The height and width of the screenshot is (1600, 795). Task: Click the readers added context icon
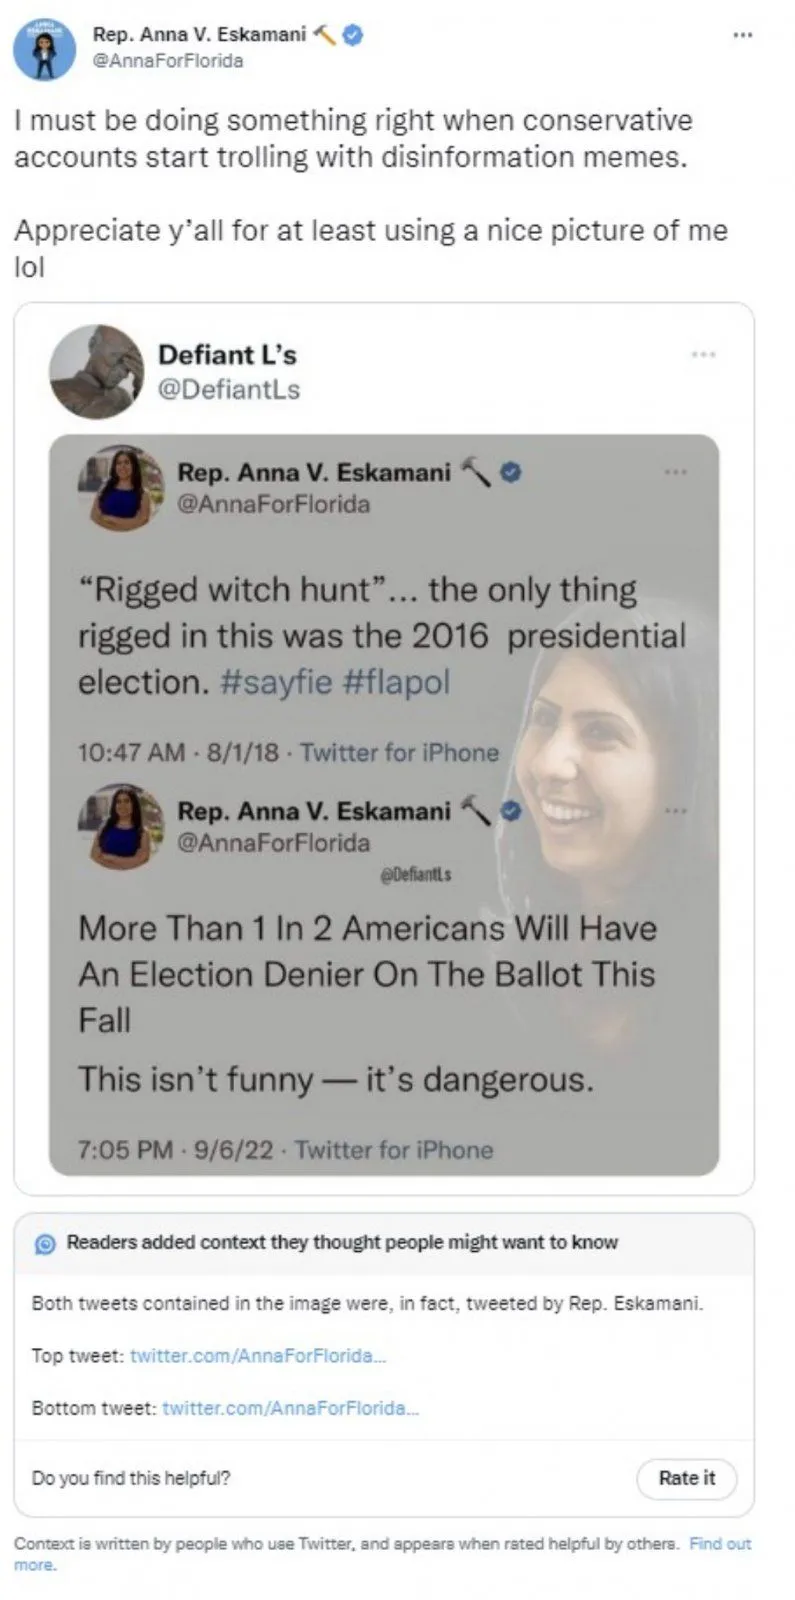coord(45,1244)
